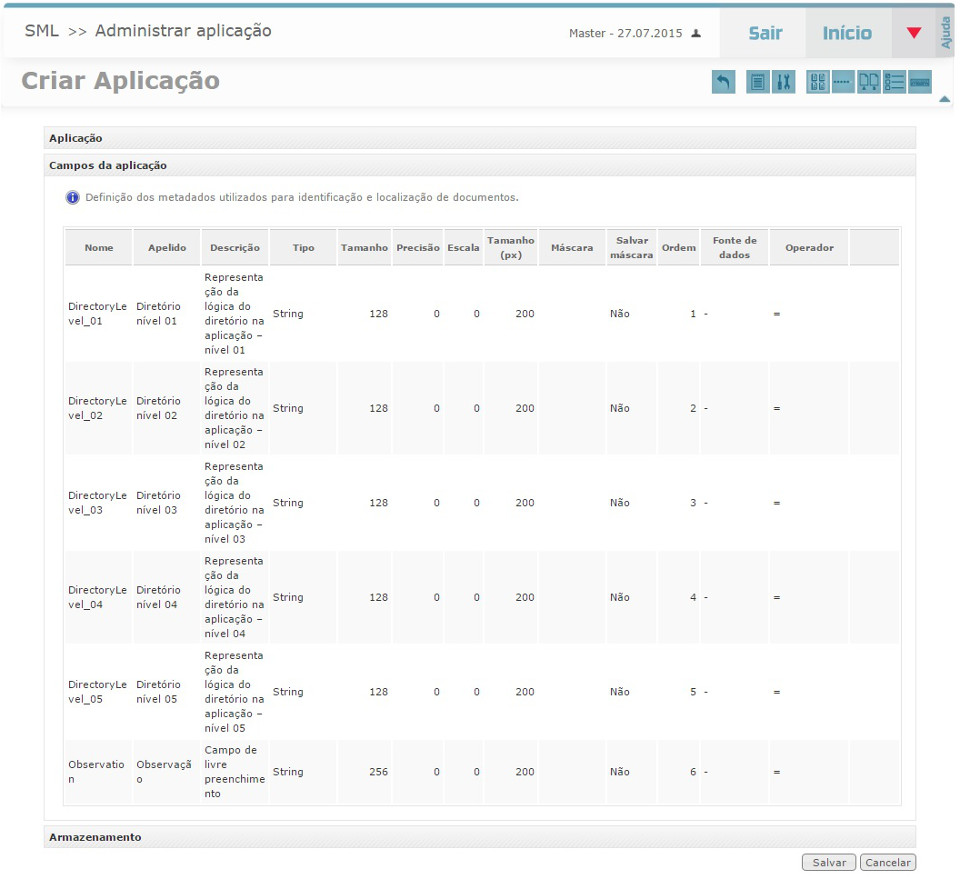Click the document page toolbar icon
The height and width of the screenshot is (879, 960).
click(x=758, y=82)
